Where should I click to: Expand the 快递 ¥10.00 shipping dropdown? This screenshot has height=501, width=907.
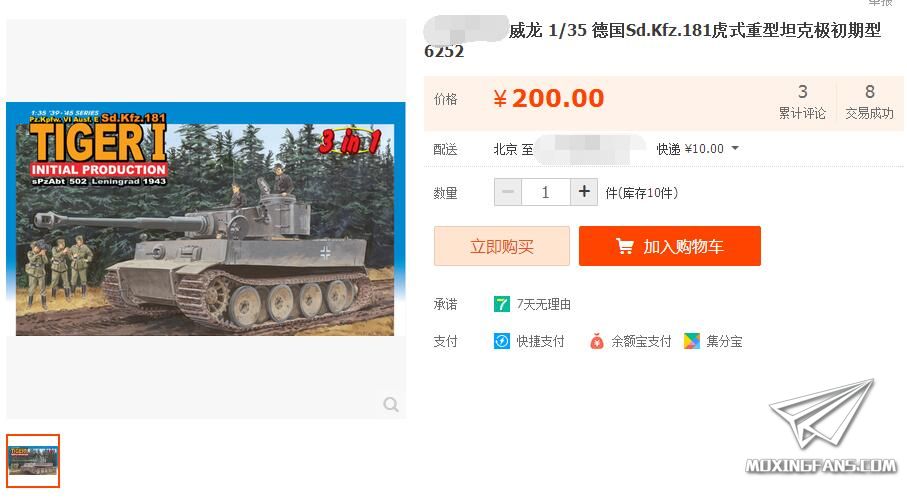tap(698, 149)
